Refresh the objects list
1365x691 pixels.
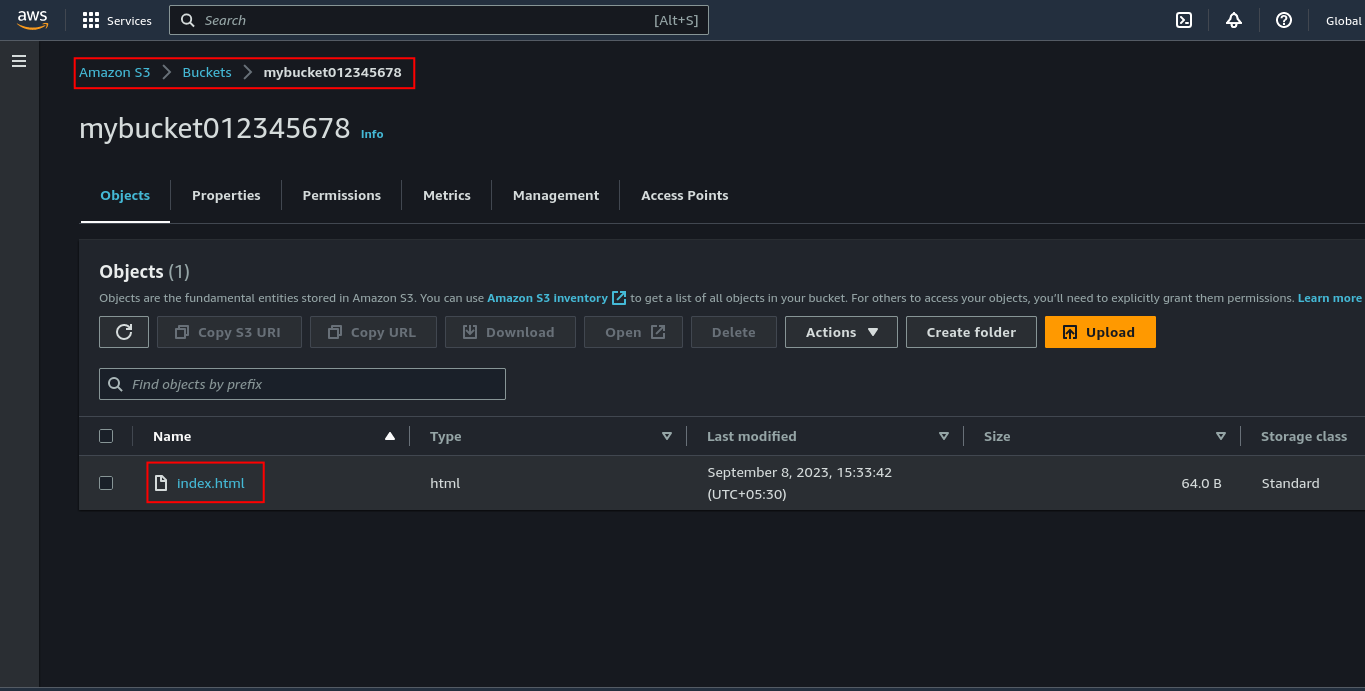click(x=124, y=332)
